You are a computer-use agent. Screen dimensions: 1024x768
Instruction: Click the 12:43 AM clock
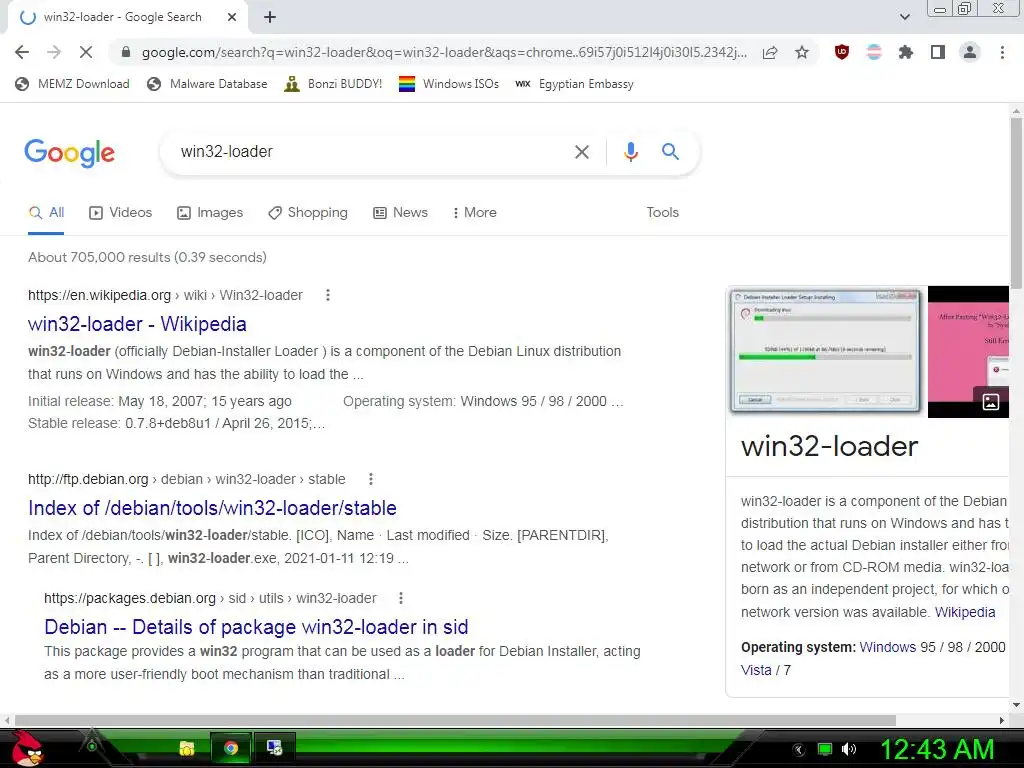938,749
